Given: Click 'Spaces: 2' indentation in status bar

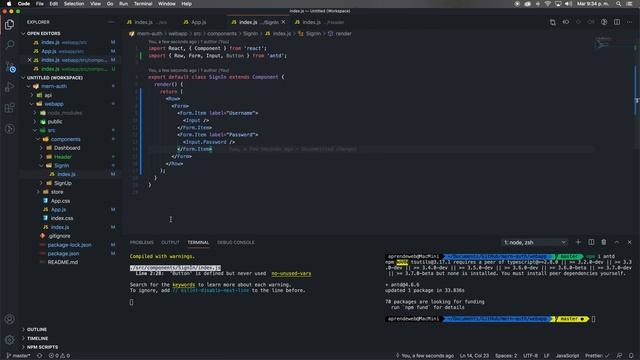Looking at the screenshot, I should [506, 356].
